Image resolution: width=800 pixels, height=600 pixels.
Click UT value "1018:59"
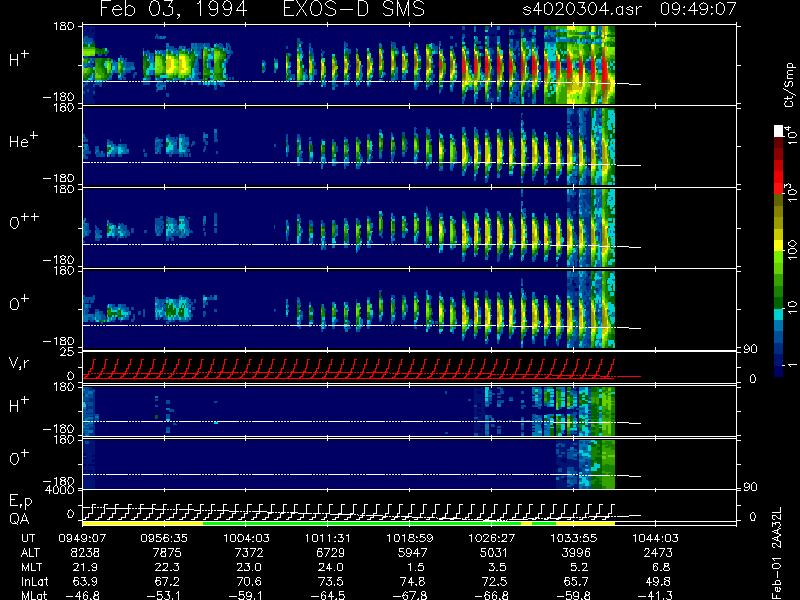[410, 538]
